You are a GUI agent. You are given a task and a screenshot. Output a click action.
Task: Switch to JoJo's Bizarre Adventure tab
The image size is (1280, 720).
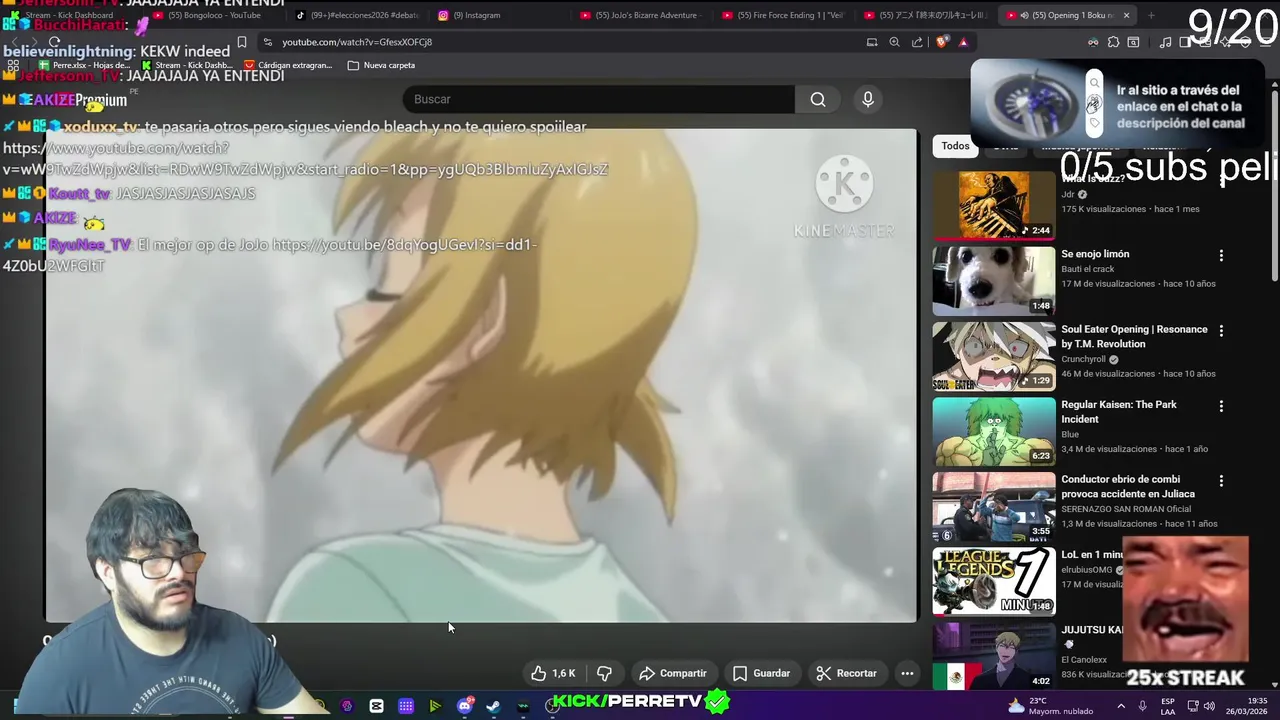click(x=640, y=15)
